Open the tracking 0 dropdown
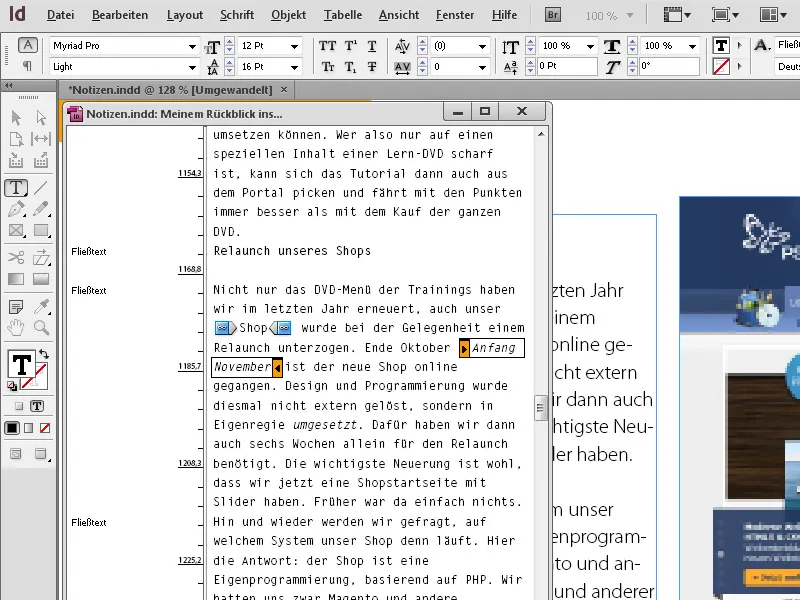This screenshot has width=800, height=600. click(482, 67)
